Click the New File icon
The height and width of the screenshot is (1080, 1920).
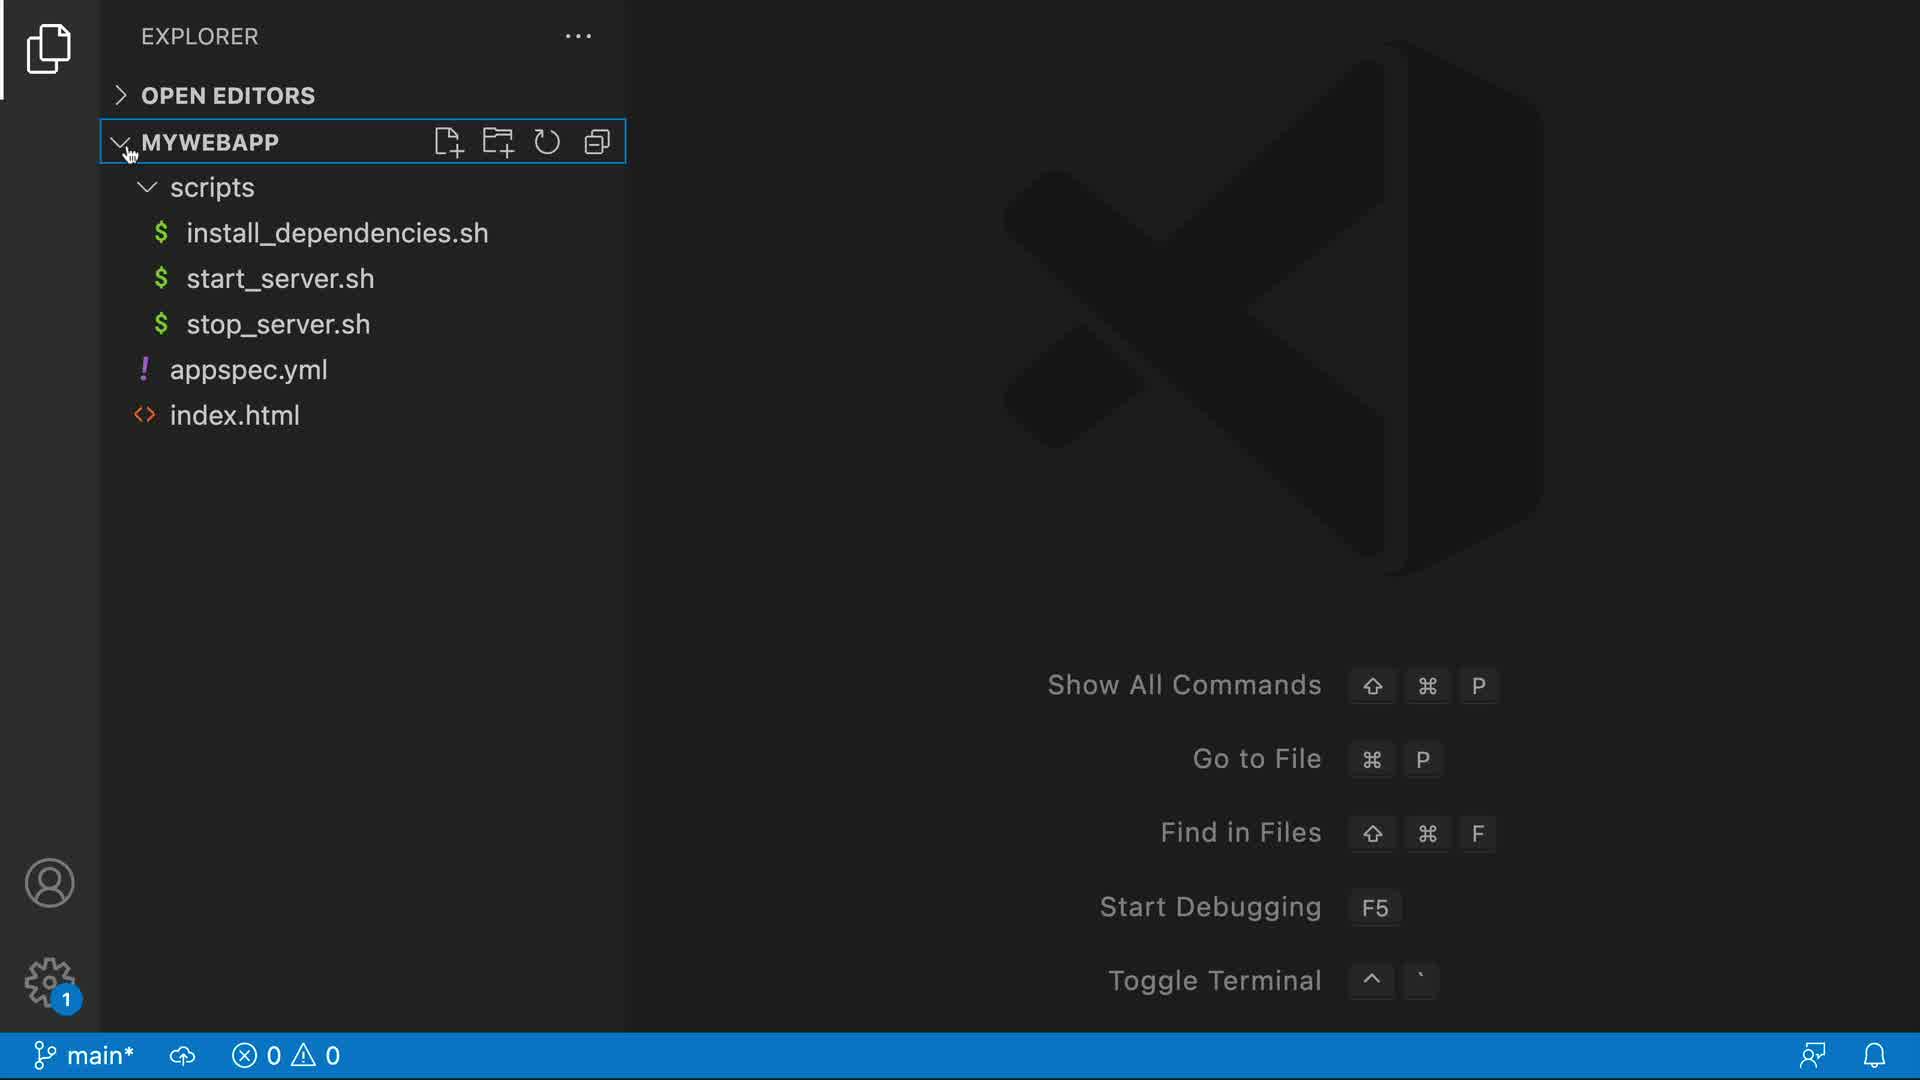pyautogui.click(x=448, y=142)
